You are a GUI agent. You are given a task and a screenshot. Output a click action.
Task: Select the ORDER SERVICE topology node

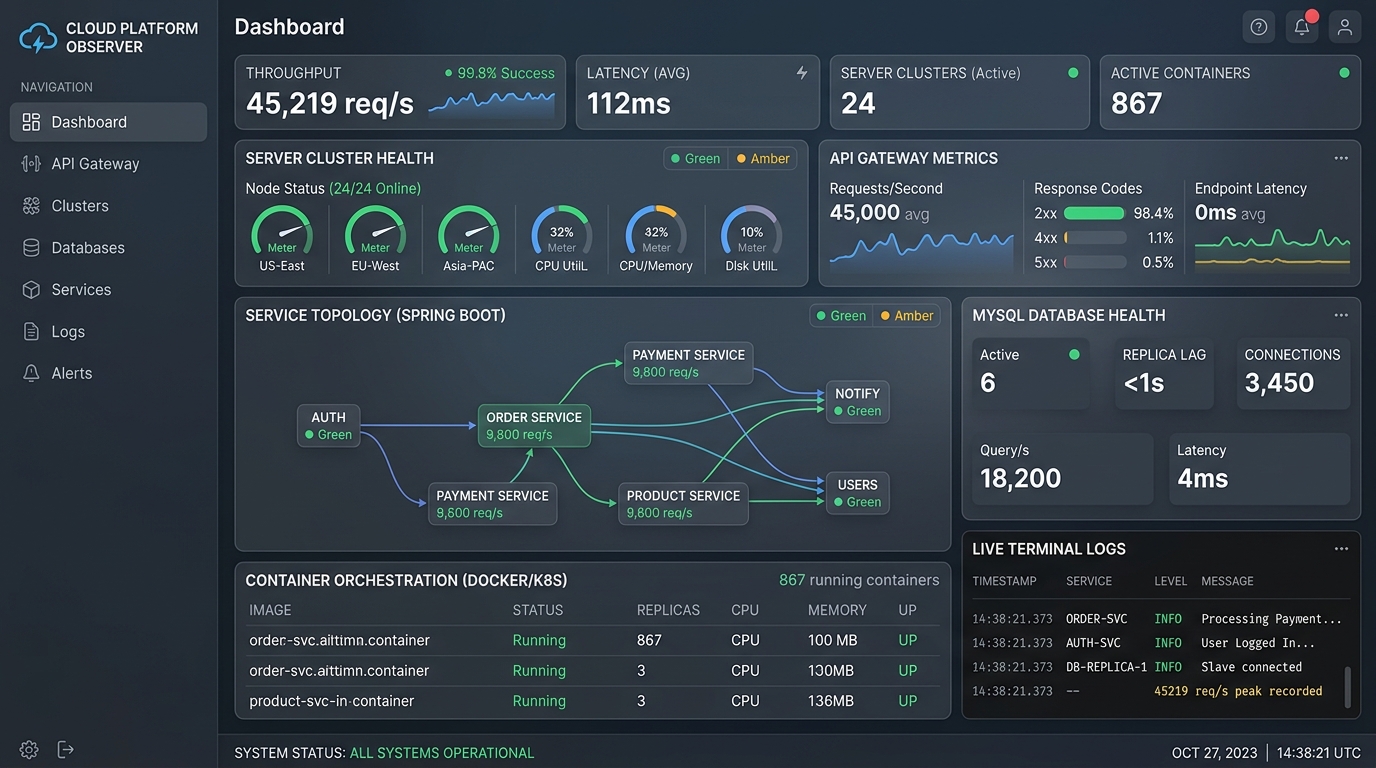[x=534, y=425]
